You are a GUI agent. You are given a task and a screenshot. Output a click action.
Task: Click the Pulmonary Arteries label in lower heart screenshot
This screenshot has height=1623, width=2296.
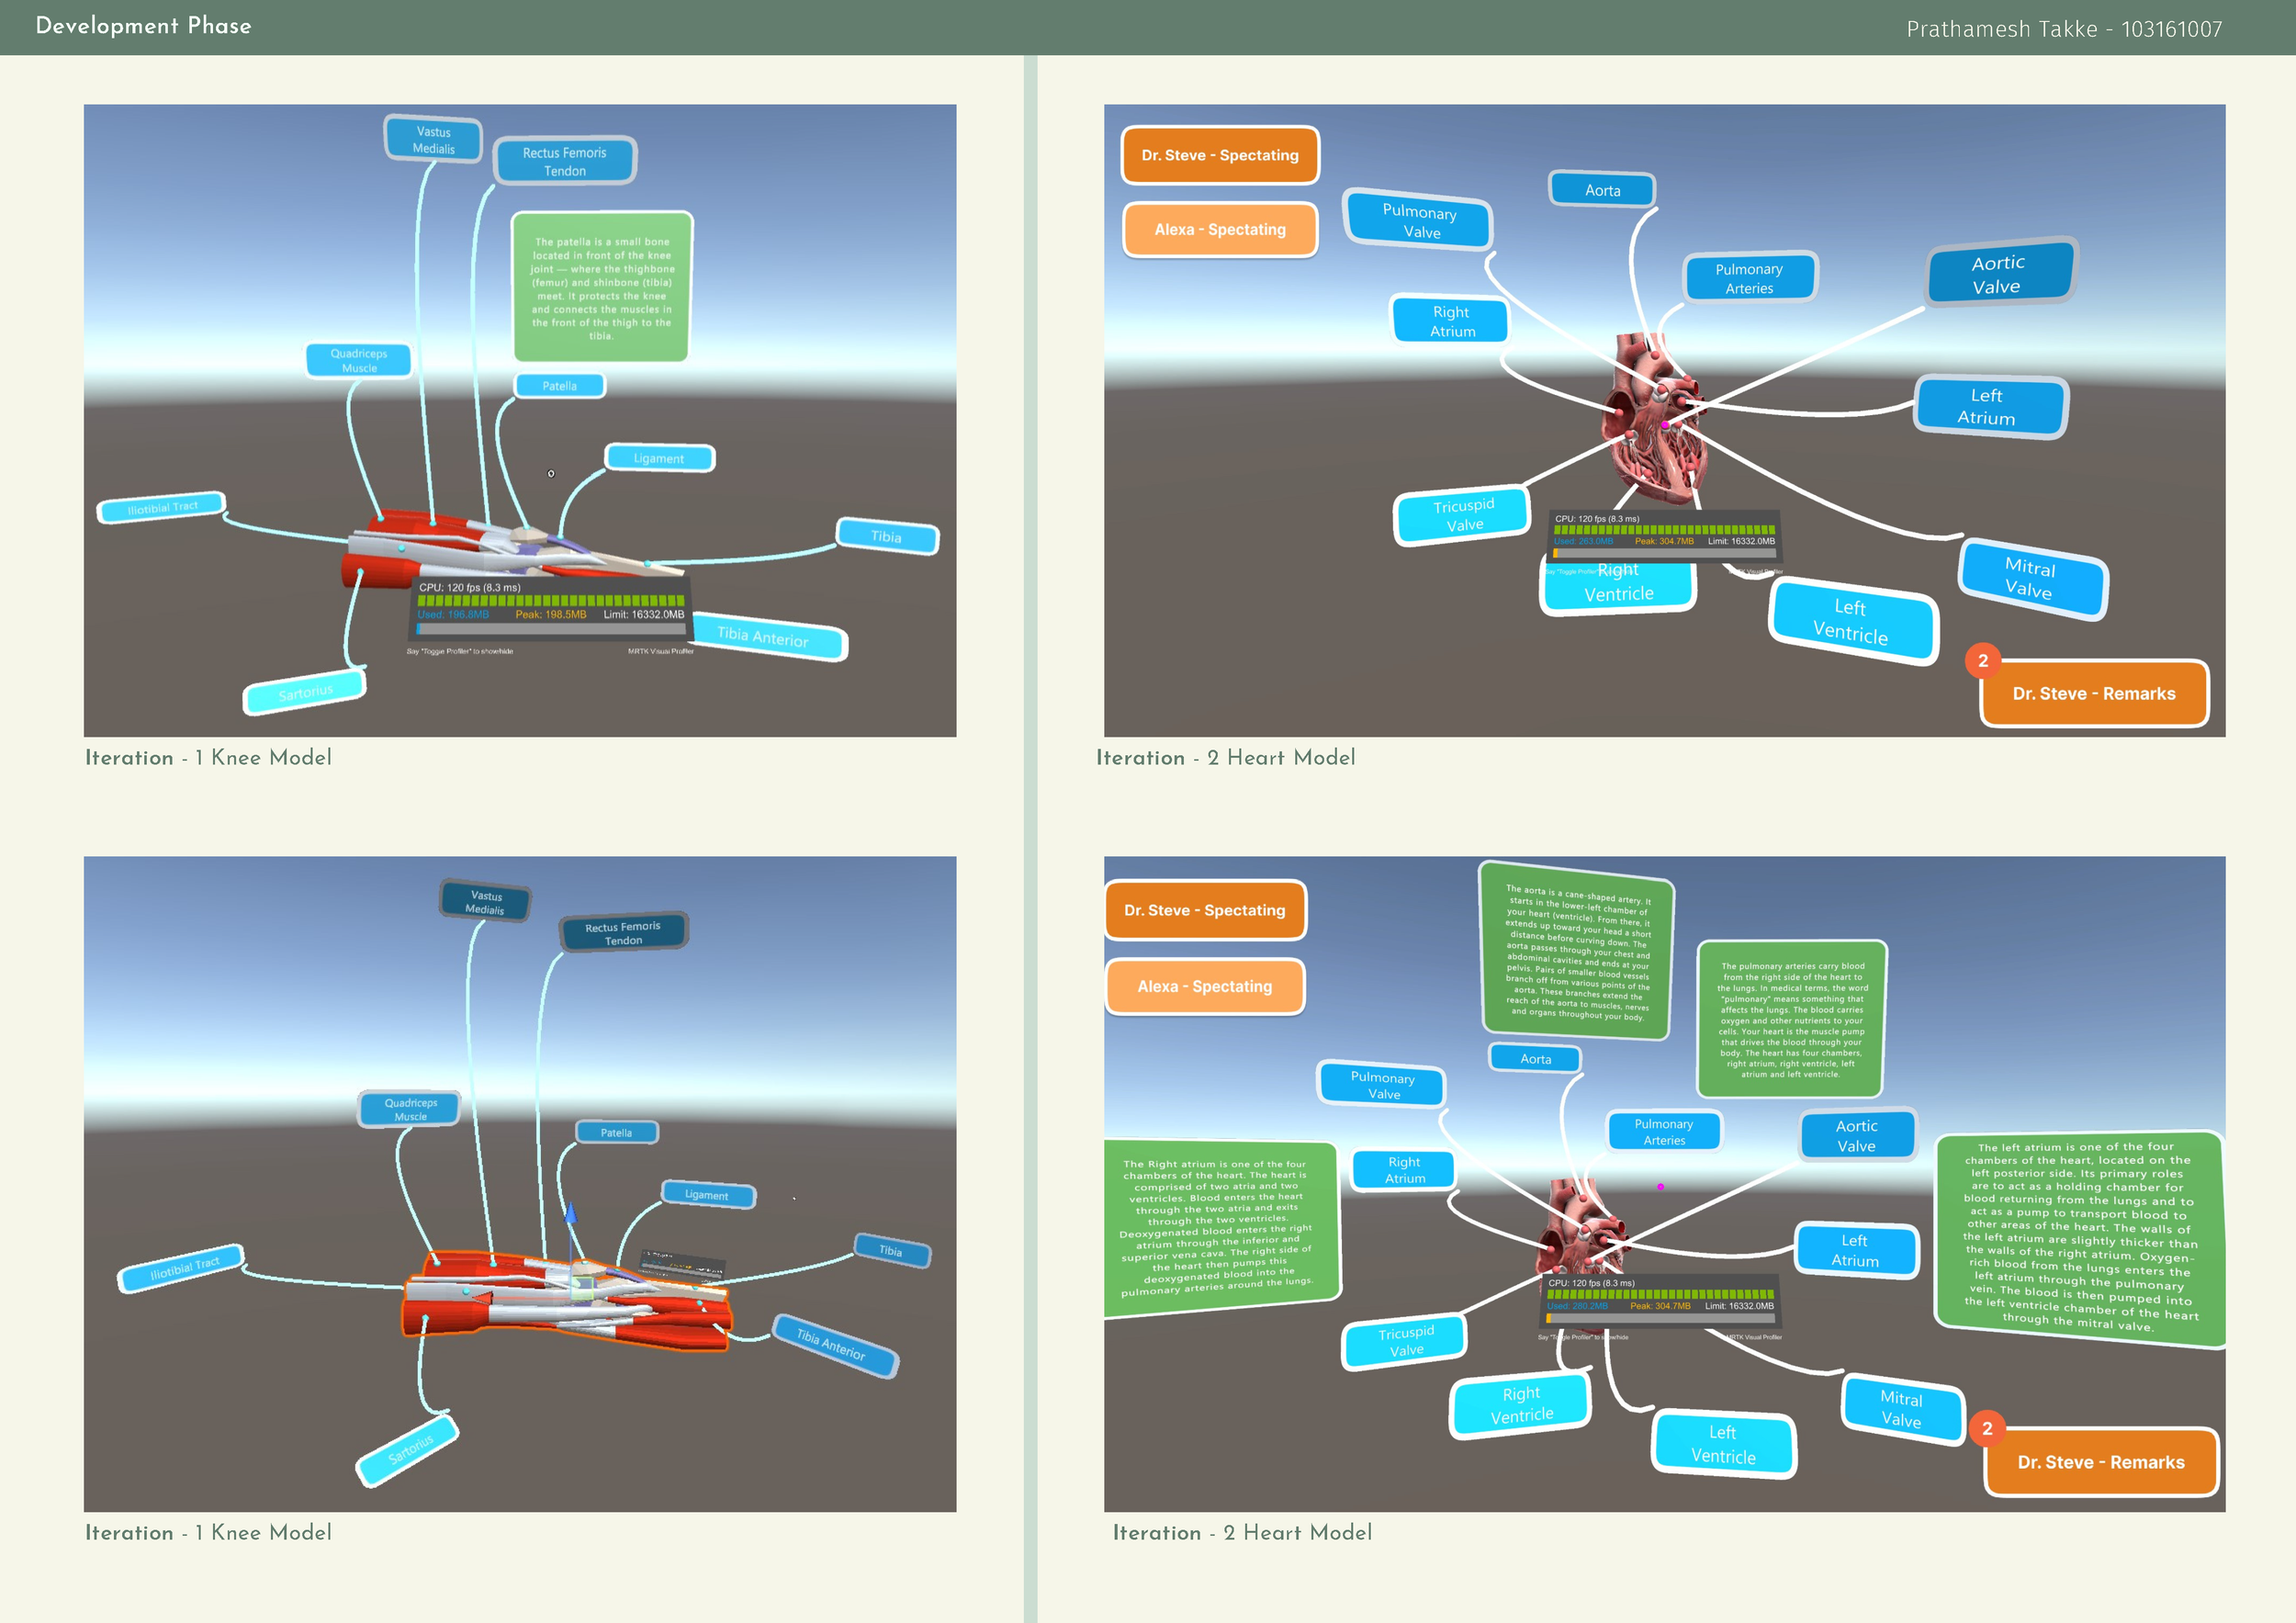[1665, 1131]
